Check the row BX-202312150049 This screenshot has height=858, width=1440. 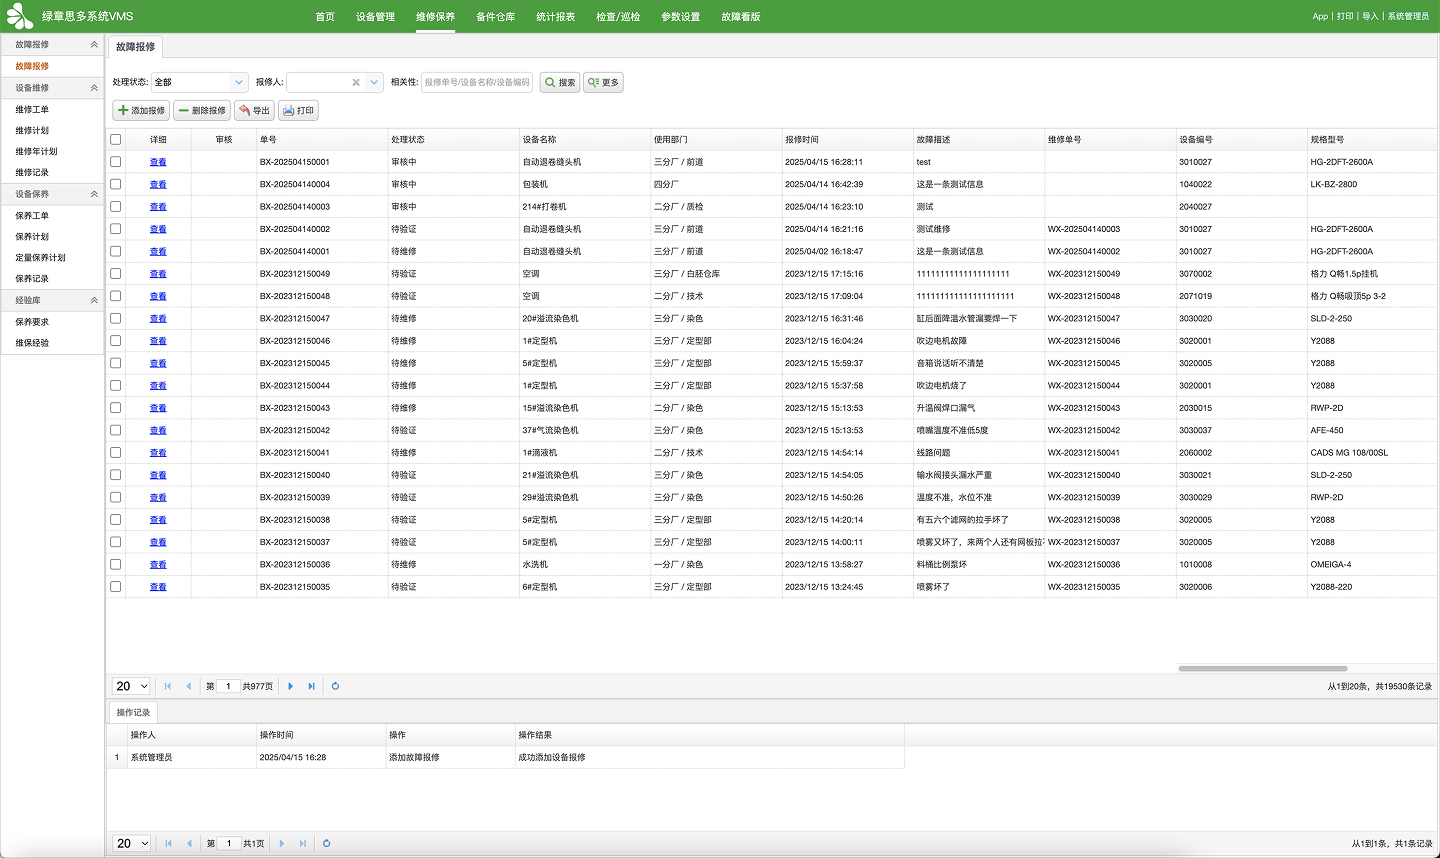116,274
